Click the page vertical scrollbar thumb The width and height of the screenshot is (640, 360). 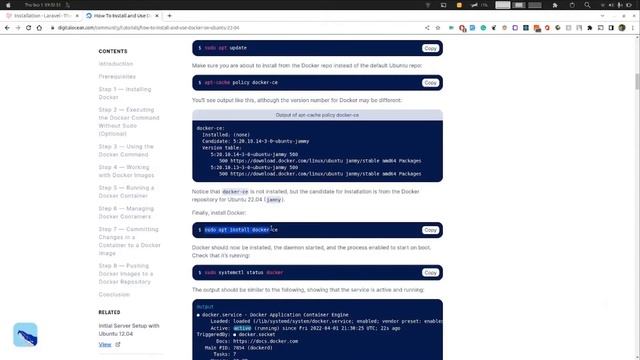coord(637,81)
